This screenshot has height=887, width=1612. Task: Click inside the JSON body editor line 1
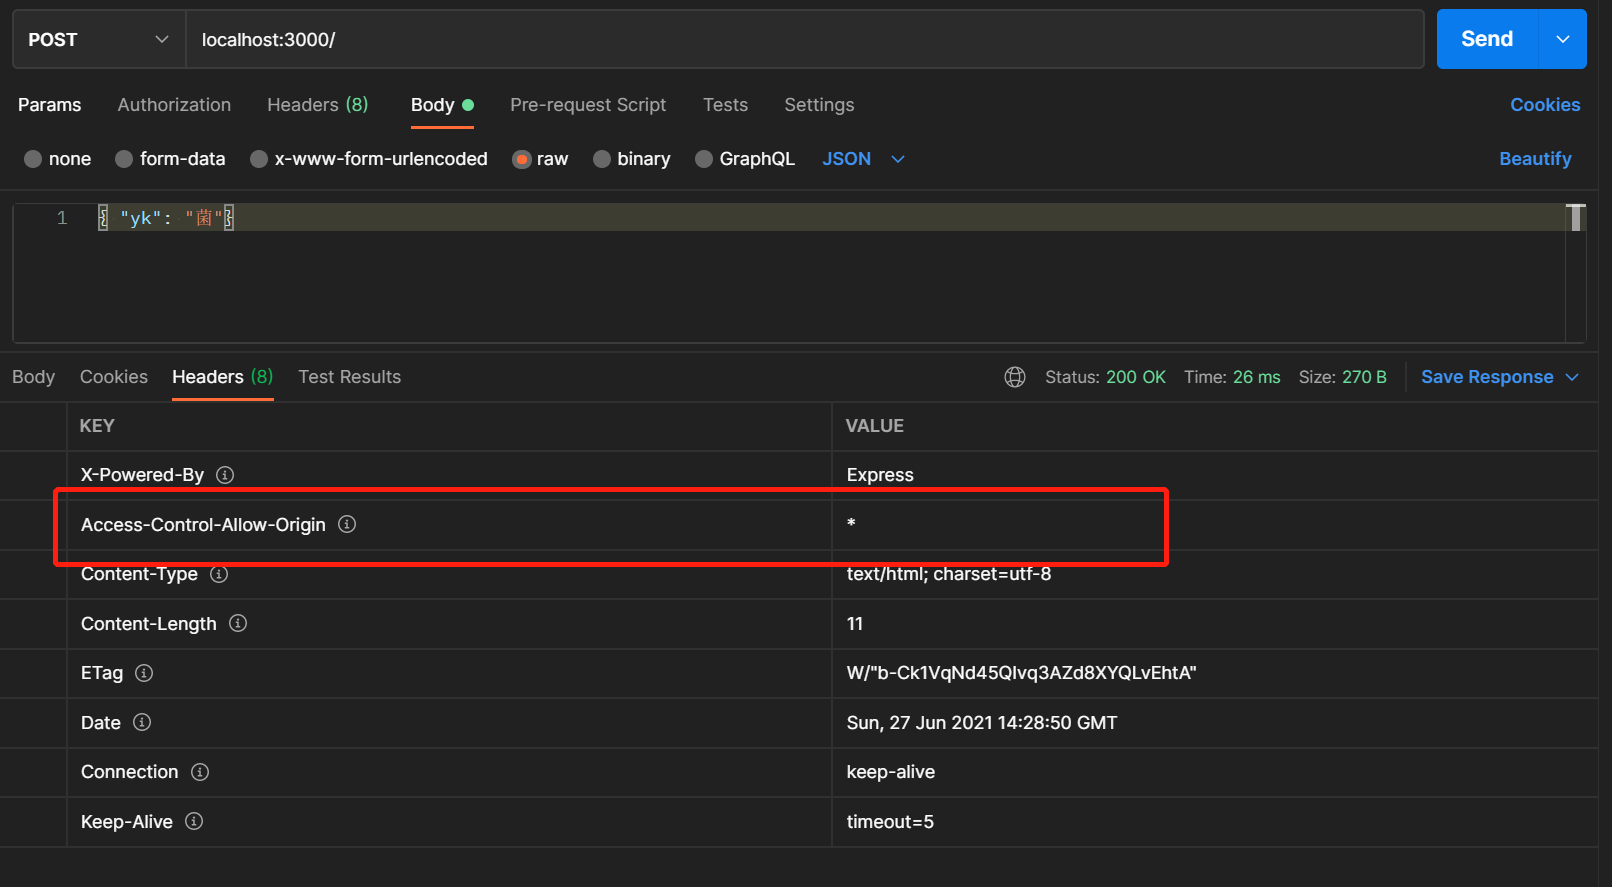830,218
